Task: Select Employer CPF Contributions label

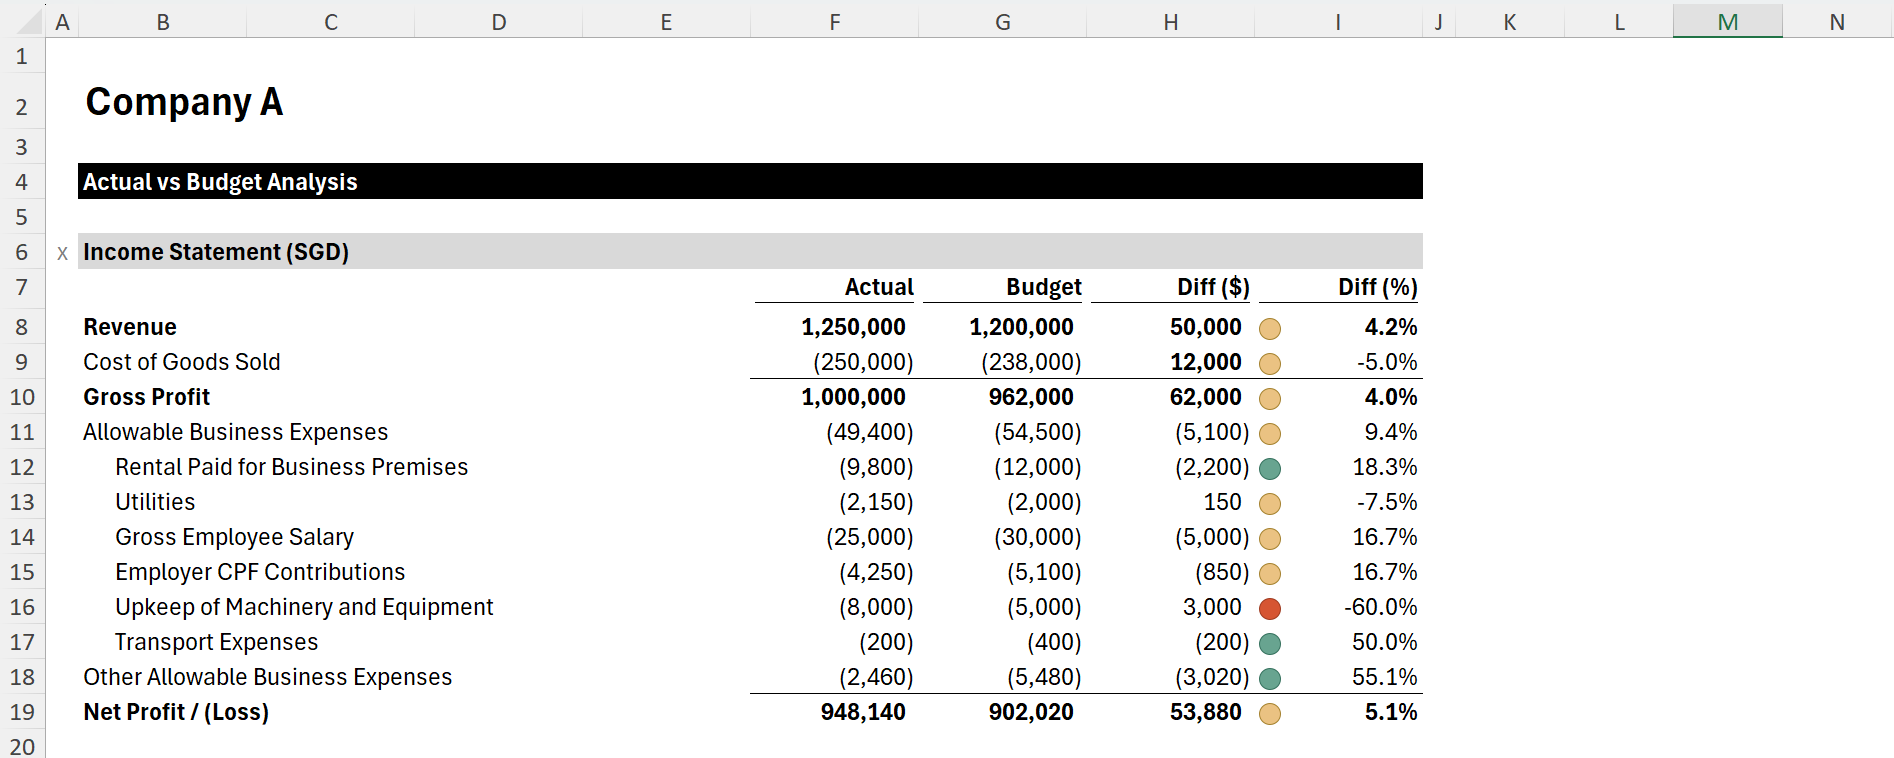Action: tap(260, 572)
